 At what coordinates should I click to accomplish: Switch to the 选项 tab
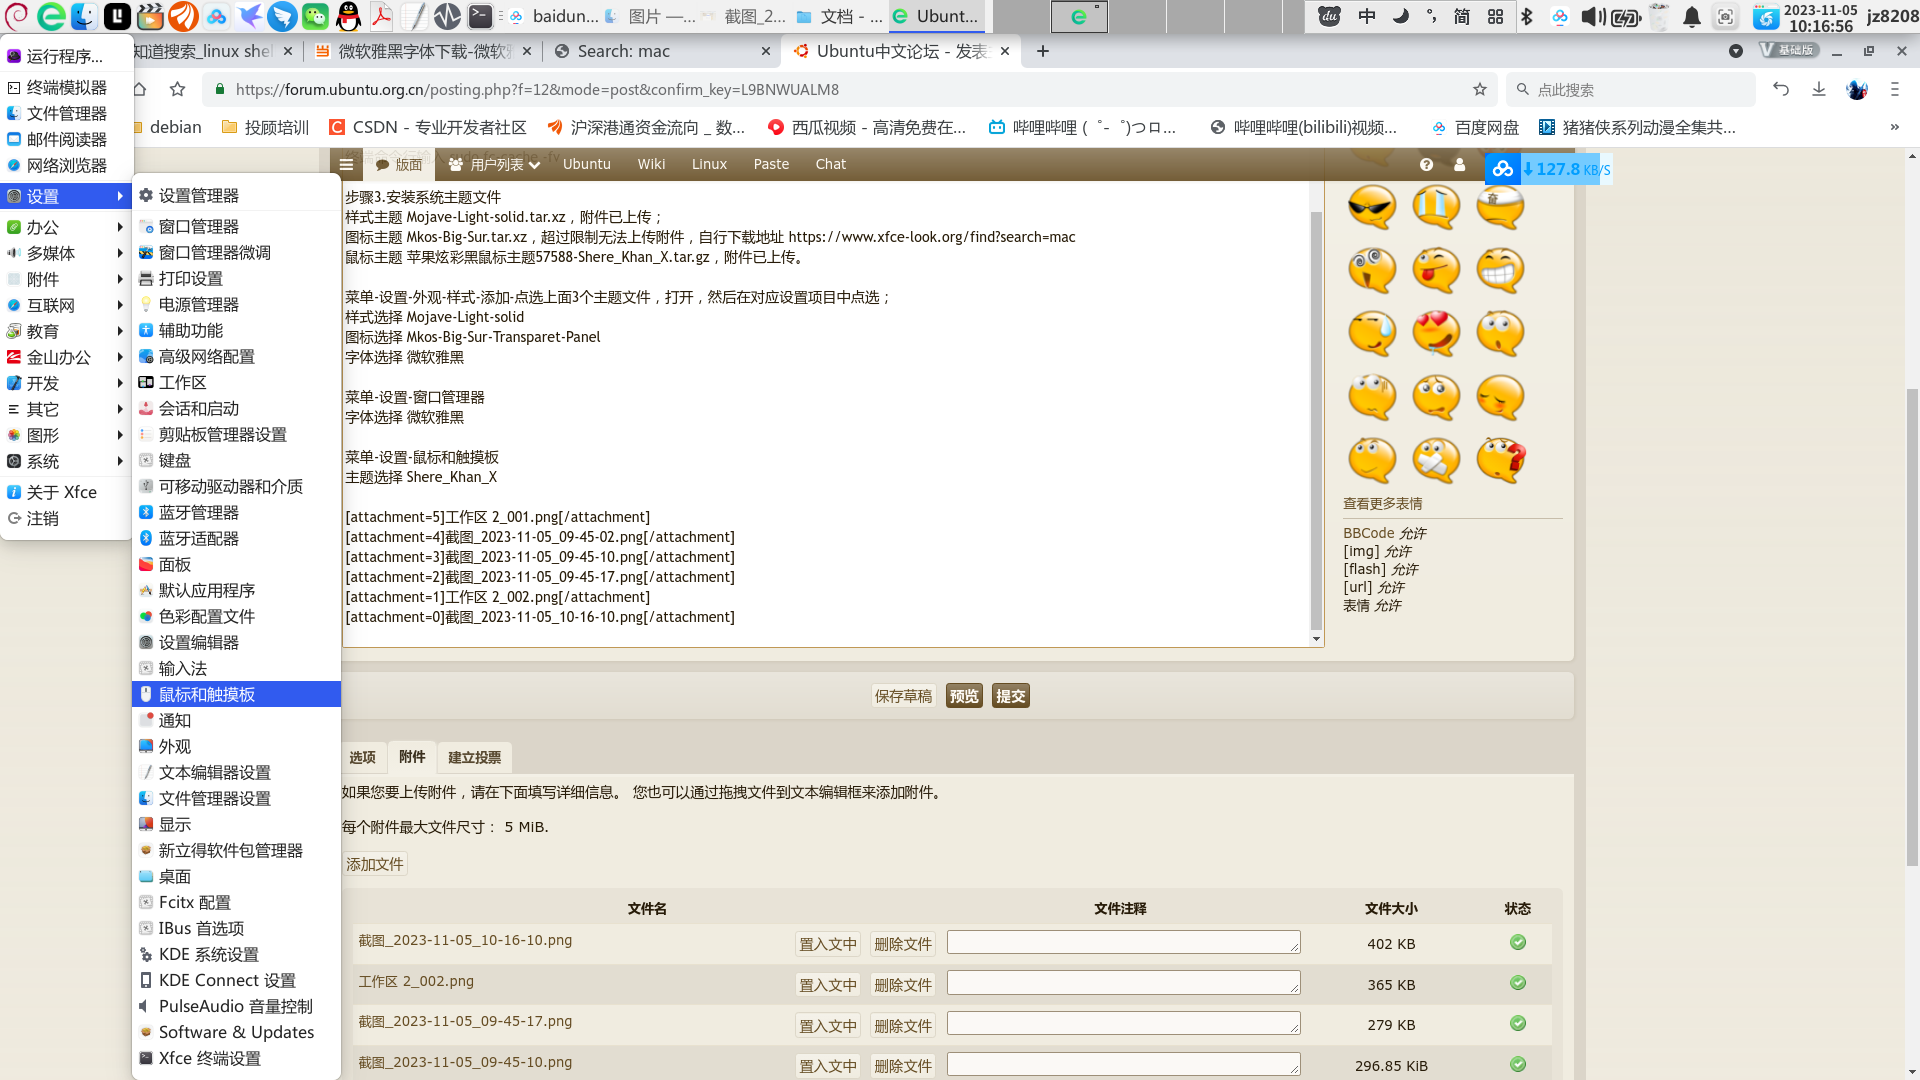pyautogui.click(x=362, y=757)
